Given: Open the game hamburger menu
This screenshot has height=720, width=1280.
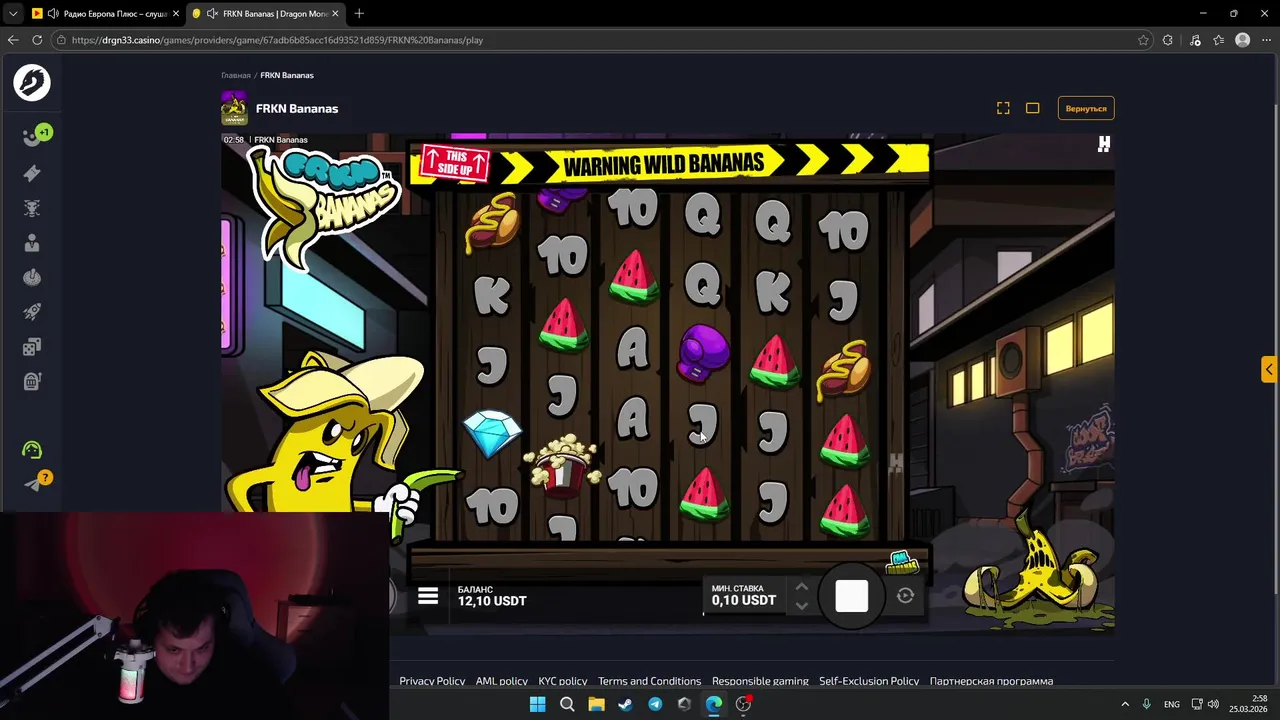Looking at the screenshot, I should pyautogui.click(x=428, y=596).
